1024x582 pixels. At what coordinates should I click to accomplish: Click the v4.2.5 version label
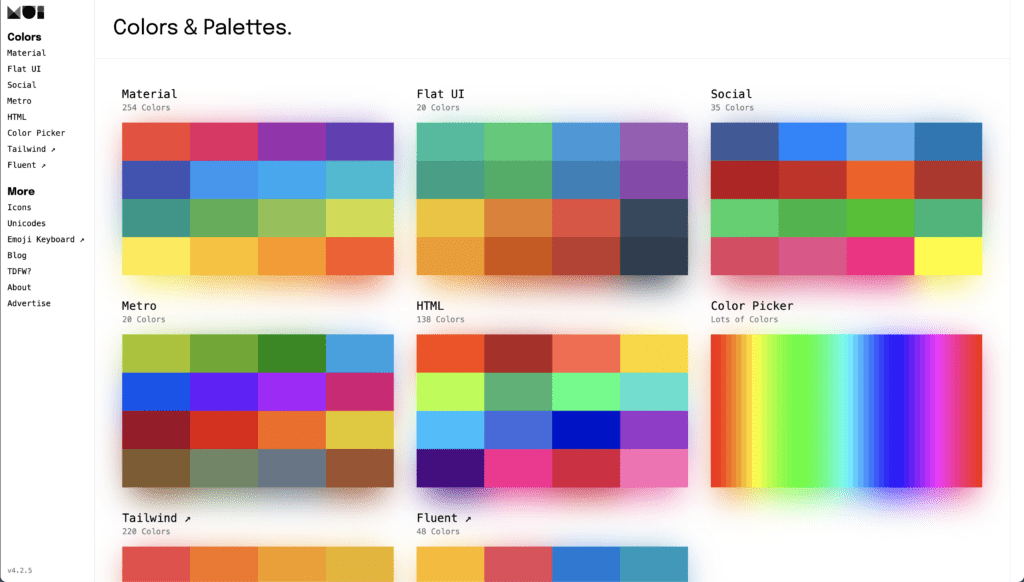tap(20, 568)
